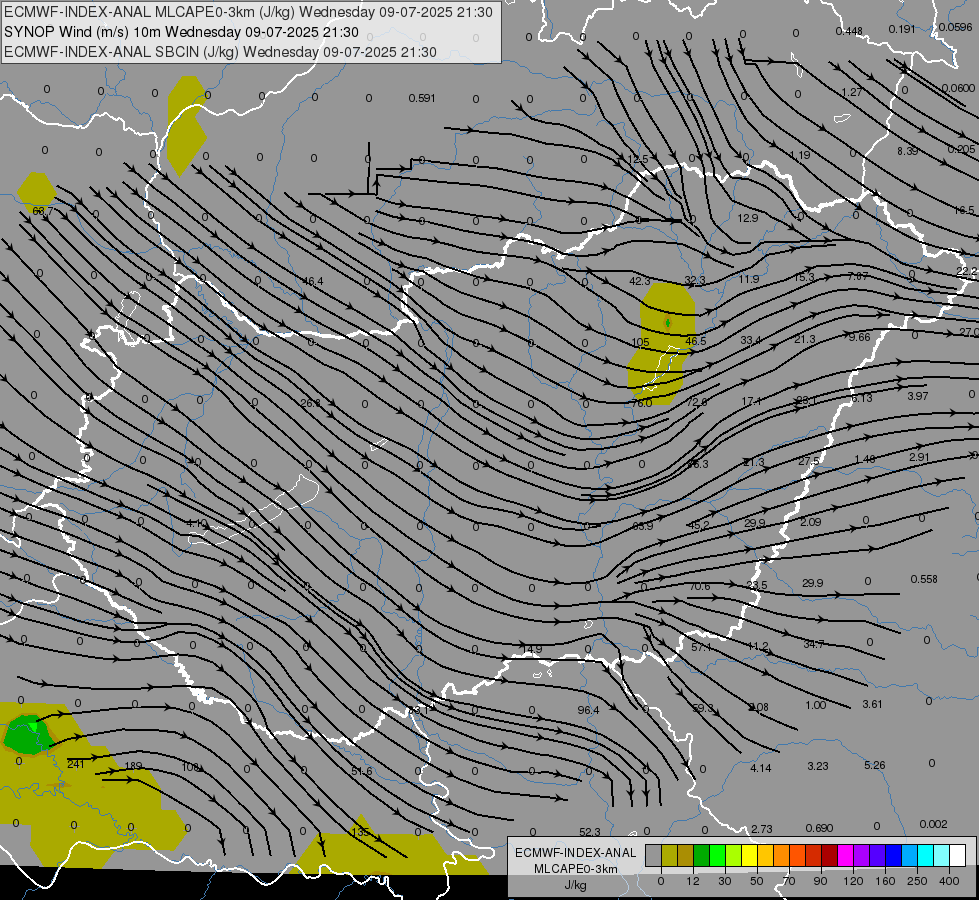Click the map value 76.0
Screen dimensions: 979x900
(x=642, y=403)
